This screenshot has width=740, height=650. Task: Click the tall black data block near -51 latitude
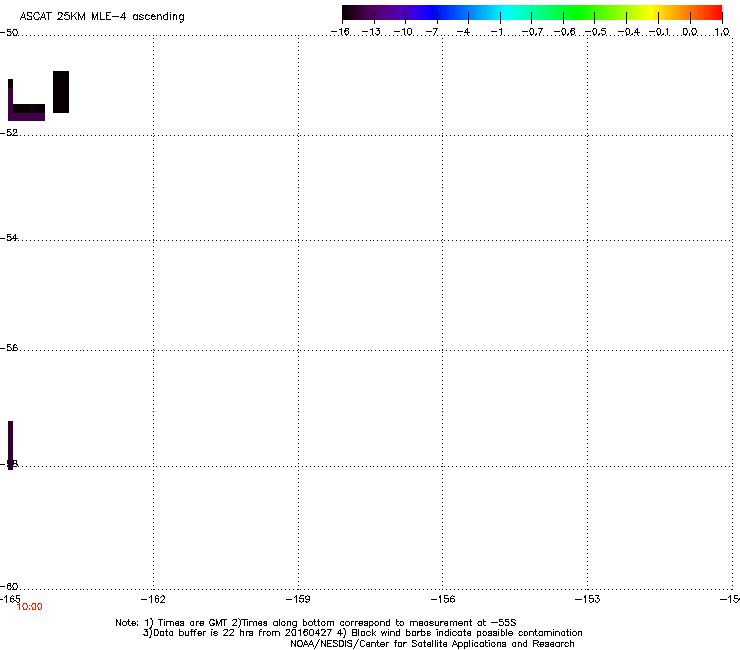tap(61, 92)
